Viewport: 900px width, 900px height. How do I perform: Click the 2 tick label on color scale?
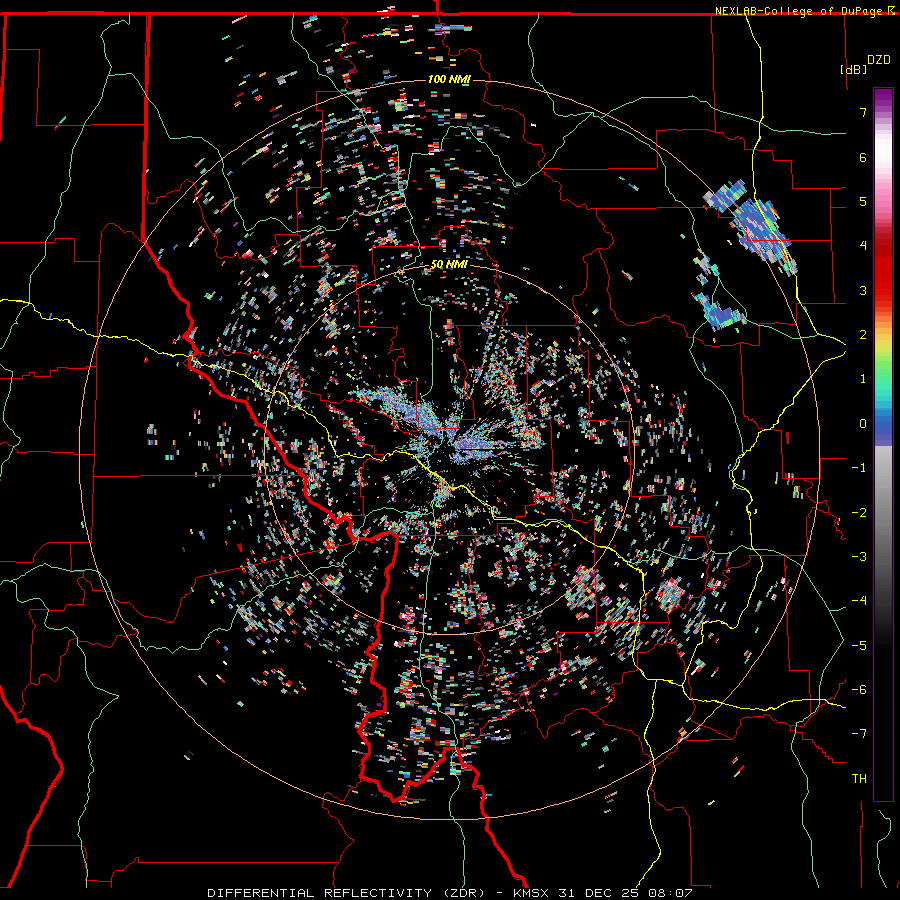863,335
